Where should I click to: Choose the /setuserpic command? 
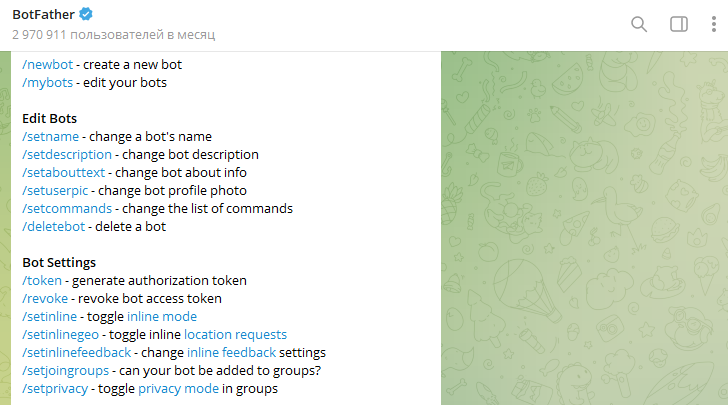pyautogui.click(x=55, y=191)
